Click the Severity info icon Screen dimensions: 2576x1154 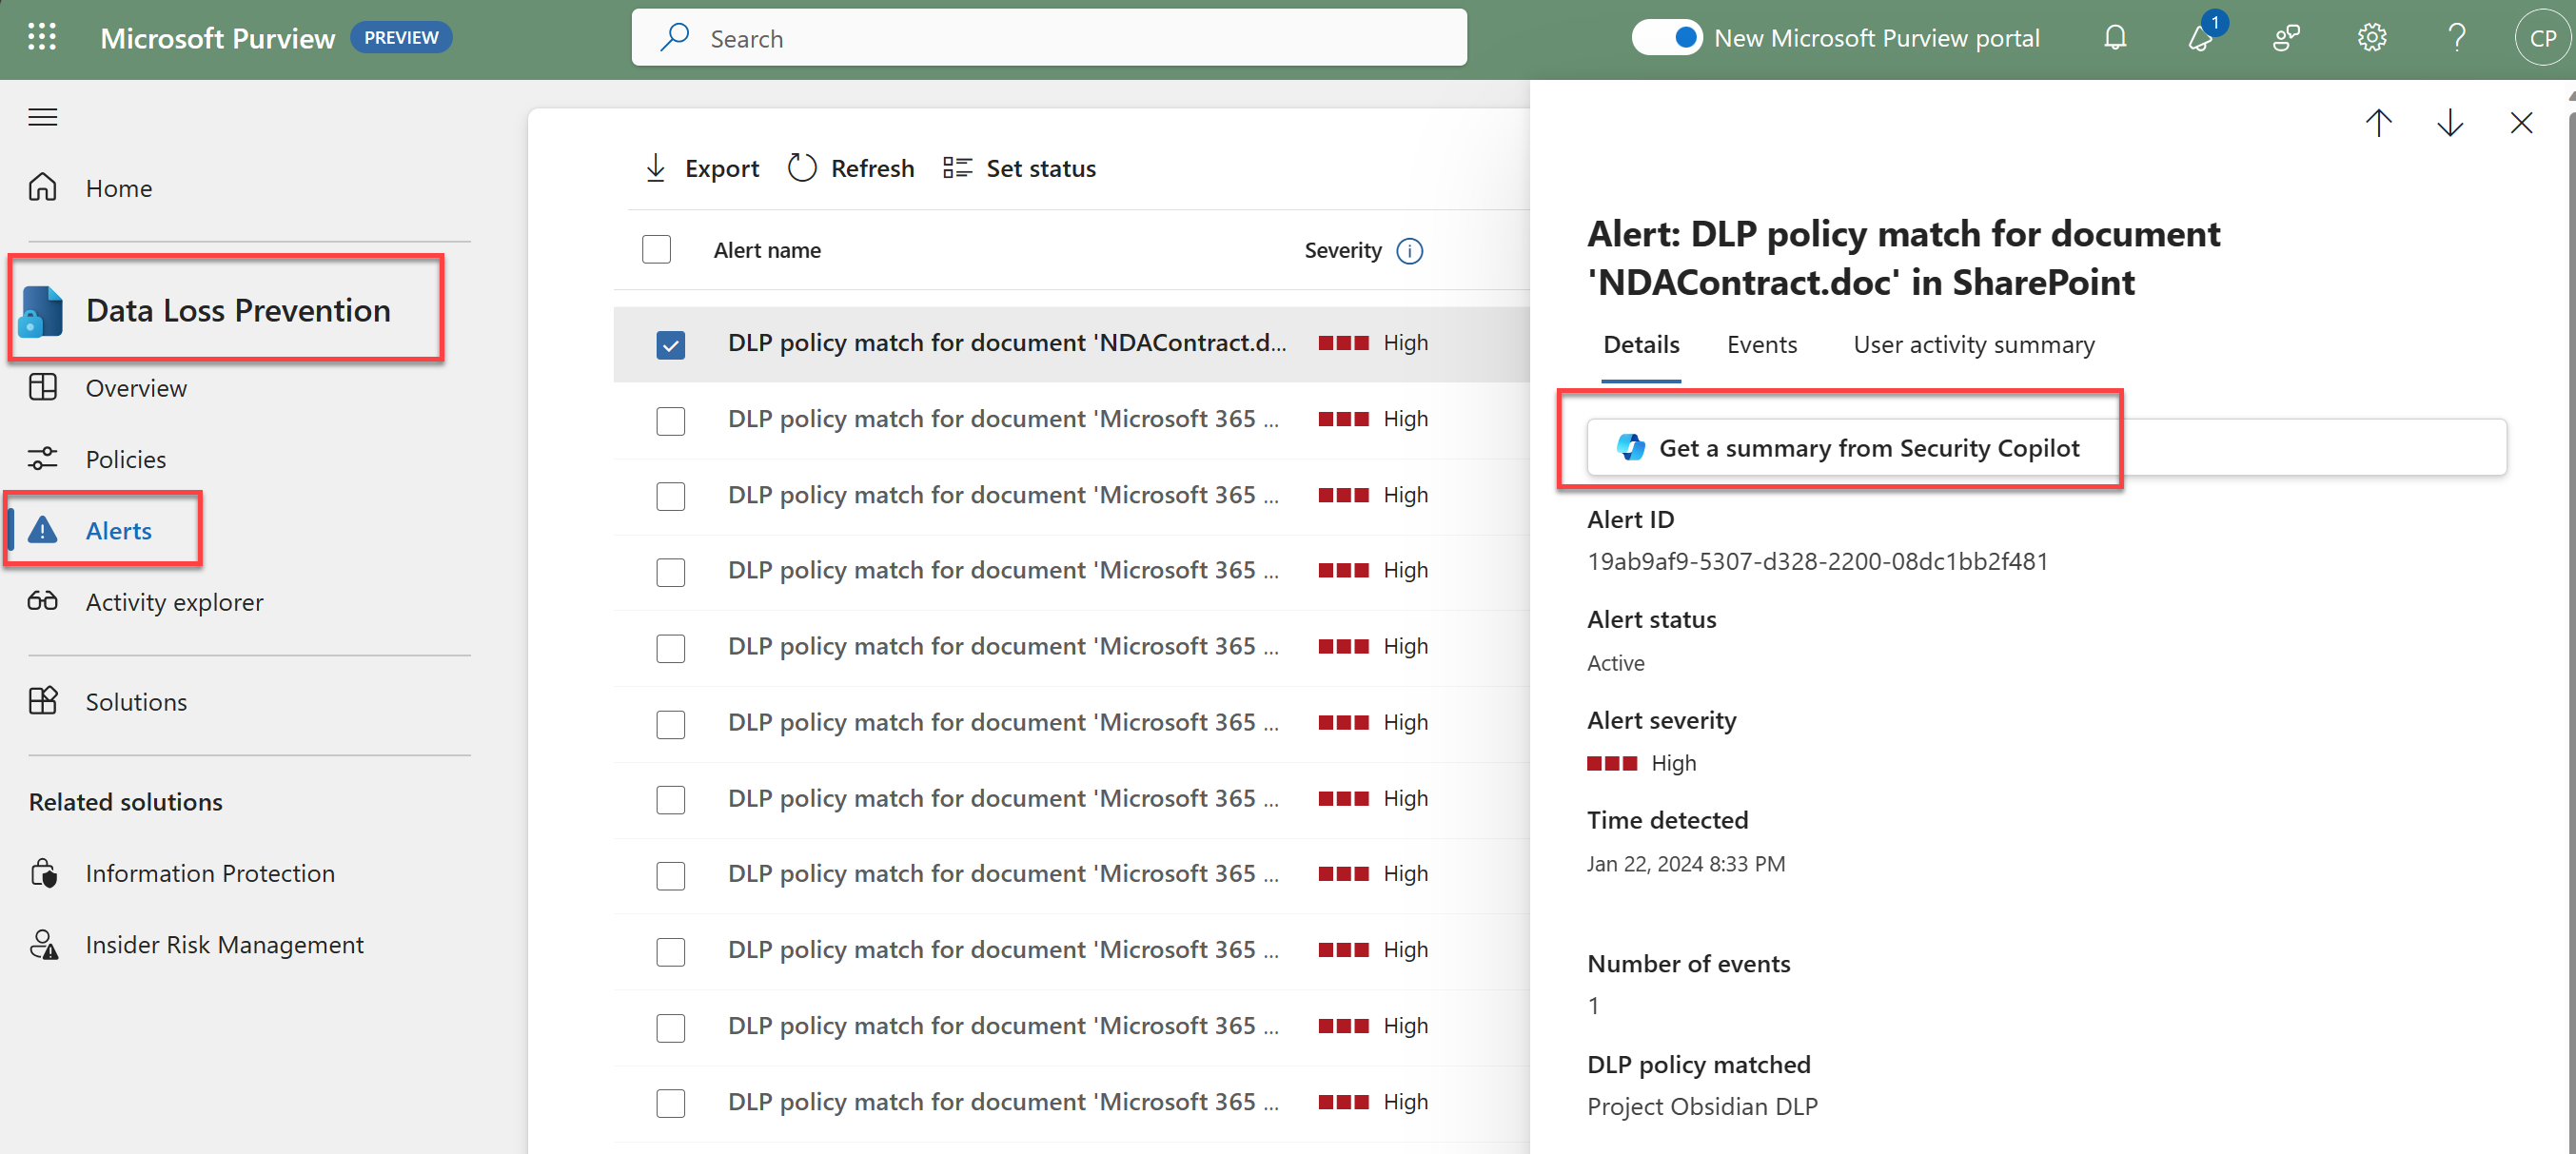(x=1409, y=250)
